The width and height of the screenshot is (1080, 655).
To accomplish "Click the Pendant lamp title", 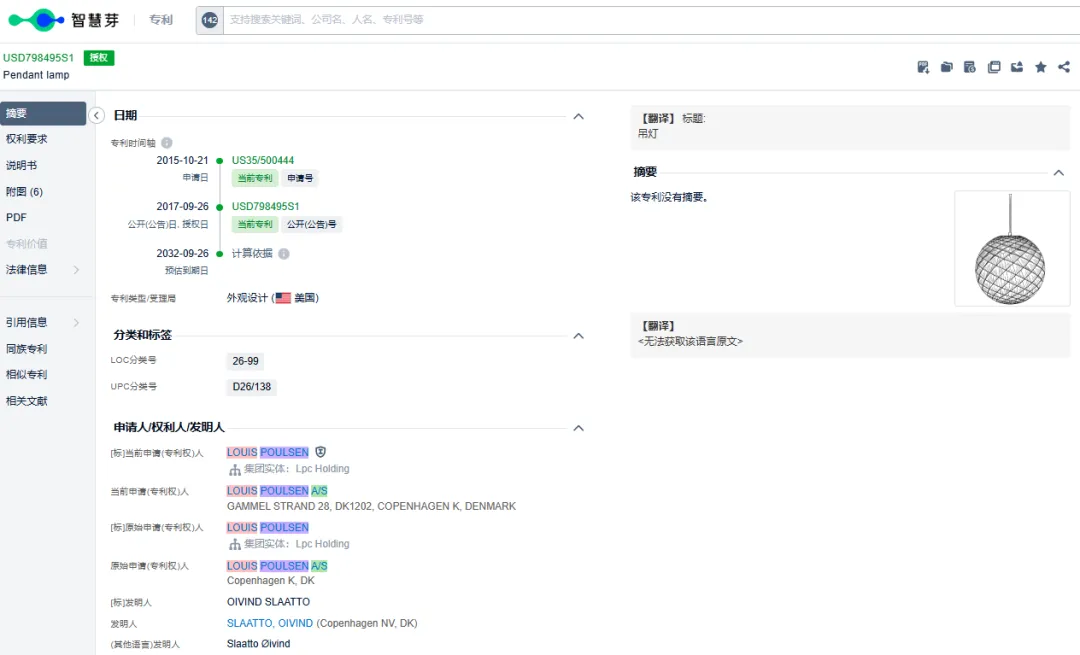I will [x=36, y=75].
